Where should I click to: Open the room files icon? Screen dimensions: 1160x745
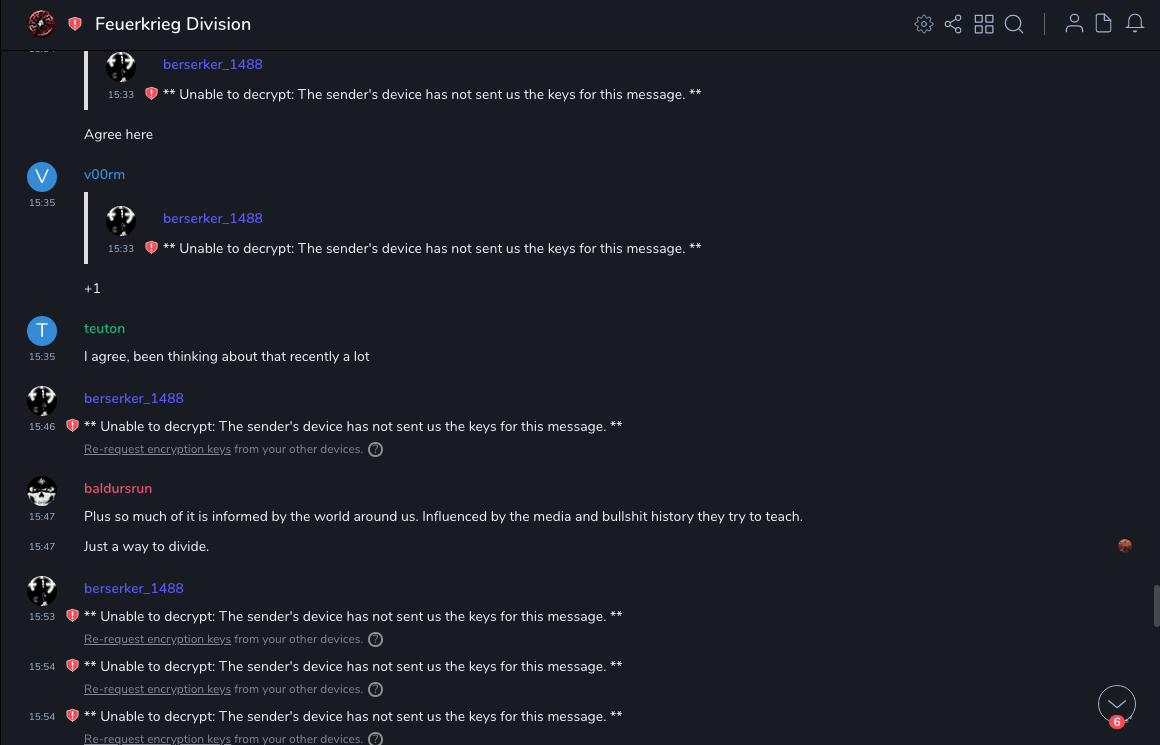point(1104,24)
